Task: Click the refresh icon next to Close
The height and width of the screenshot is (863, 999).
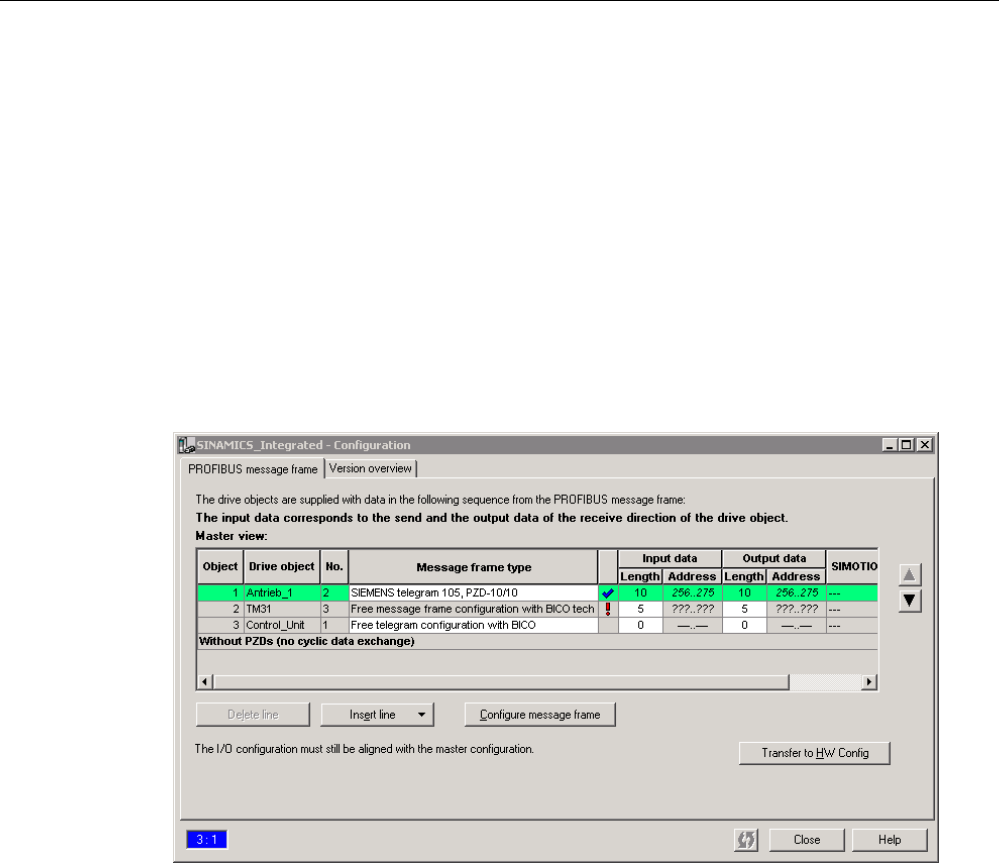Action: (x=746, y=839)
